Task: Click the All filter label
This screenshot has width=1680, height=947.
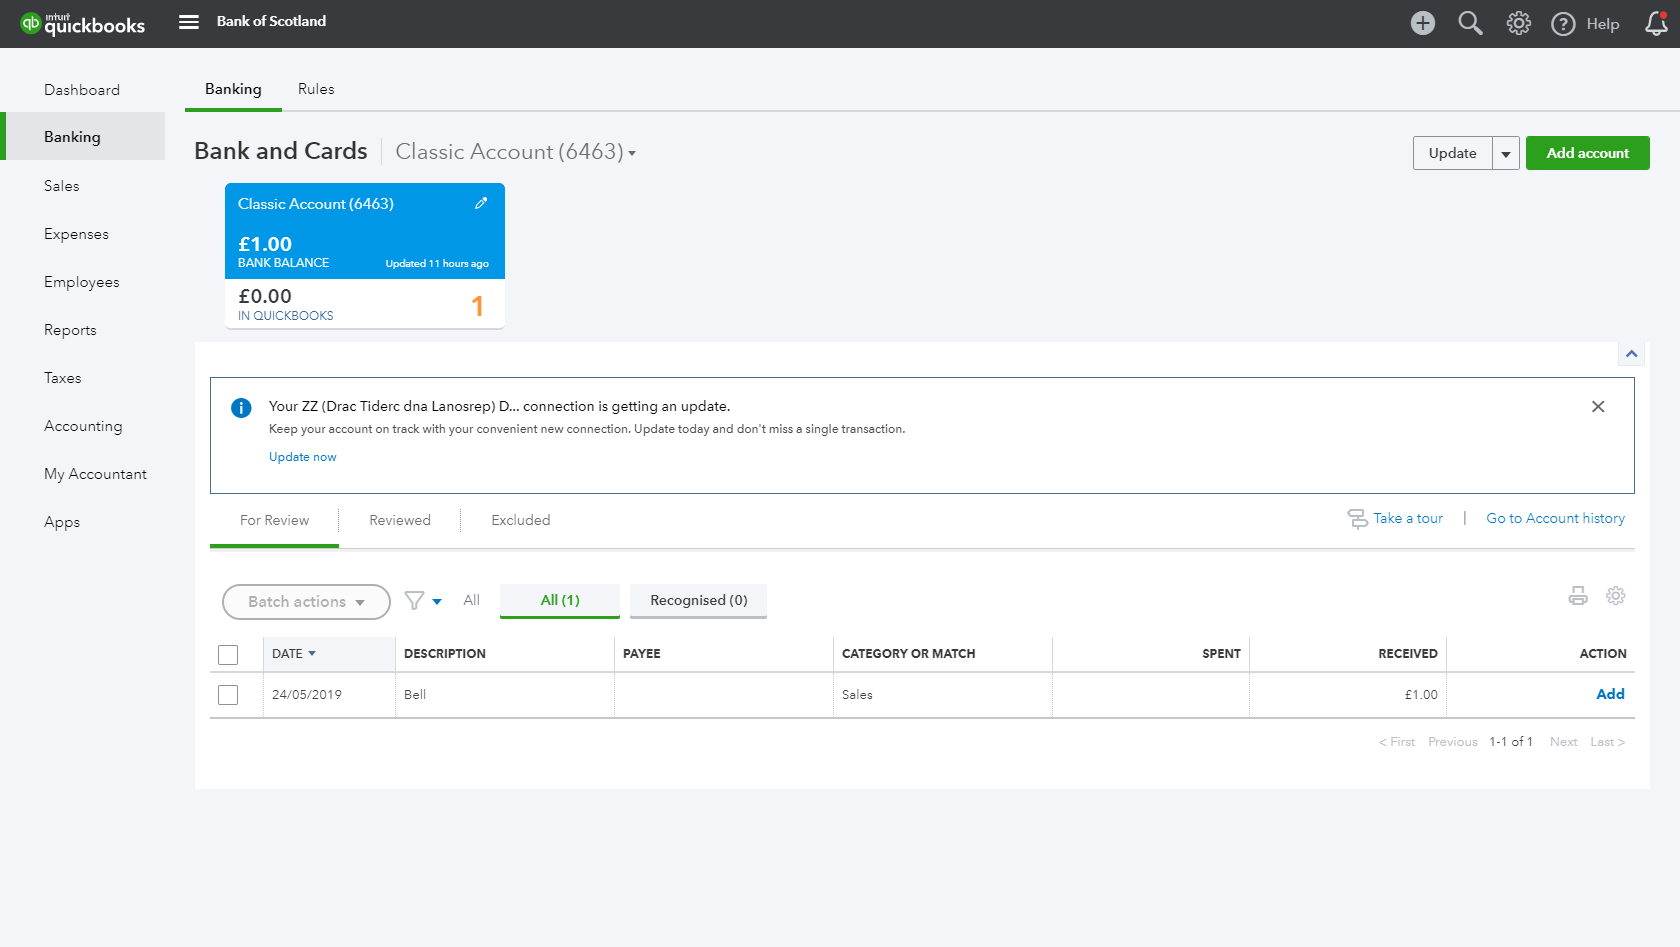Action: click(471, 600)
